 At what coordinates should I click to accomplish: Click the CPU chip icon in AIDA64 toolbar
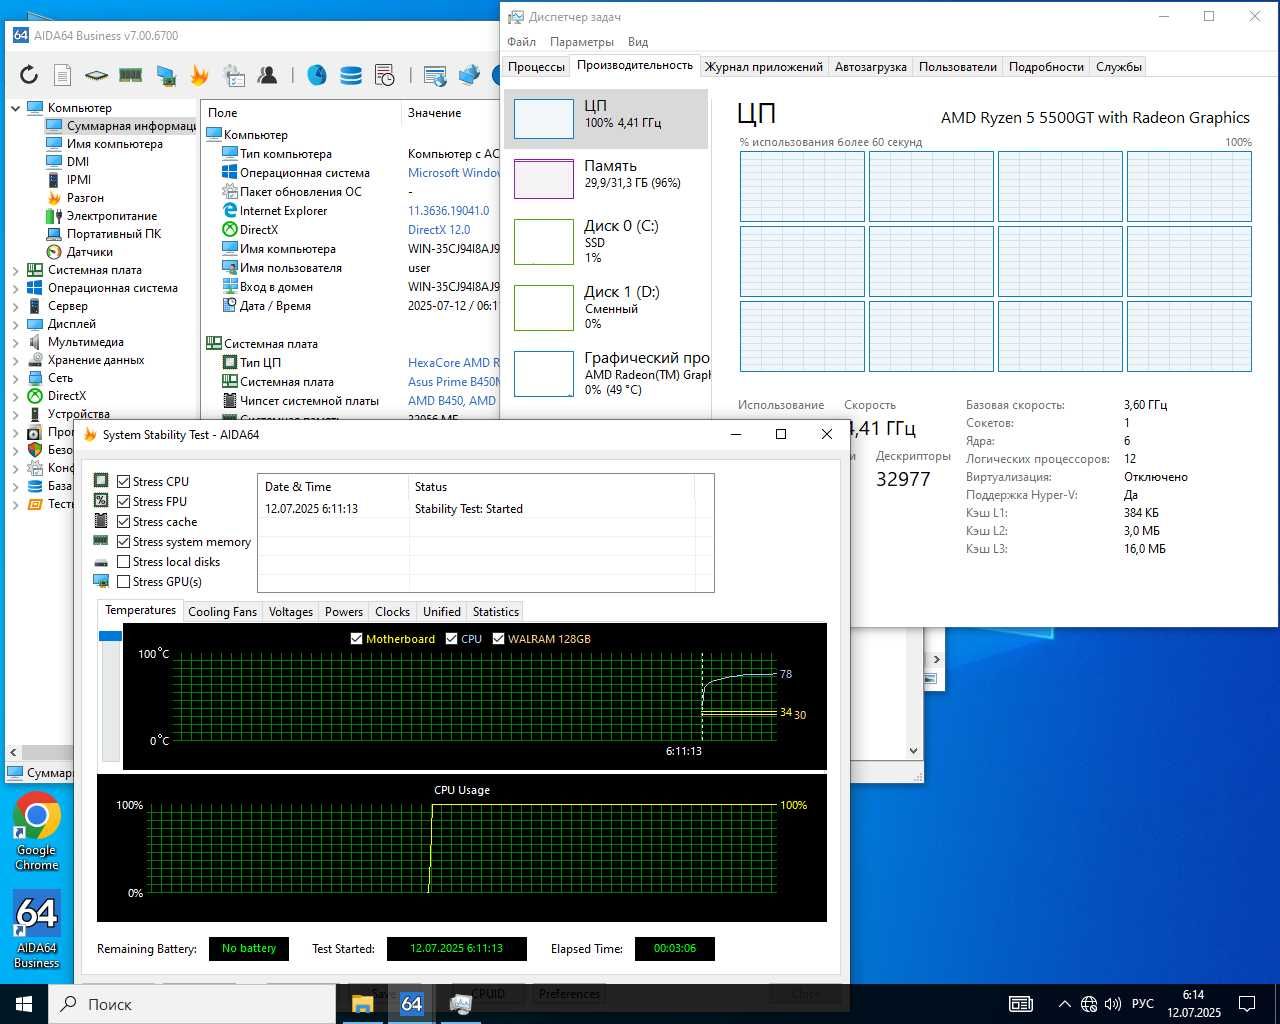96,74
